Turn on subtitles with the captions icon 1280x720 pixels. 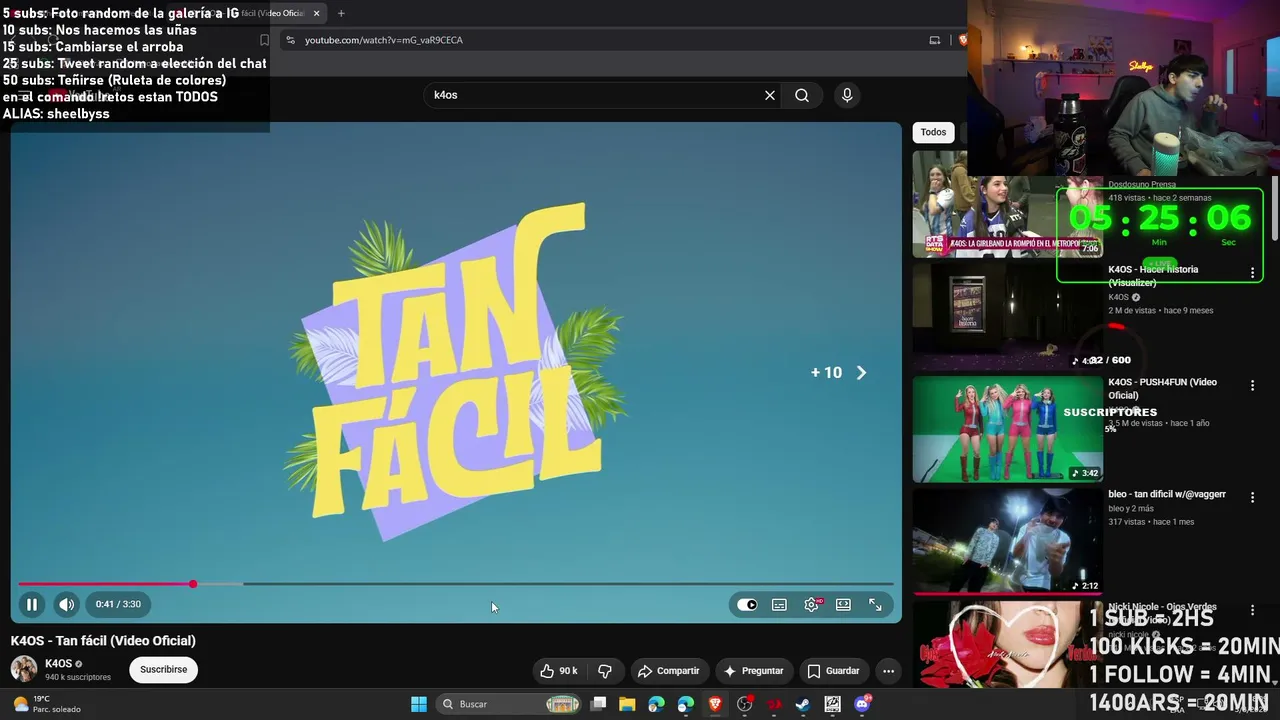click(779, 604)
